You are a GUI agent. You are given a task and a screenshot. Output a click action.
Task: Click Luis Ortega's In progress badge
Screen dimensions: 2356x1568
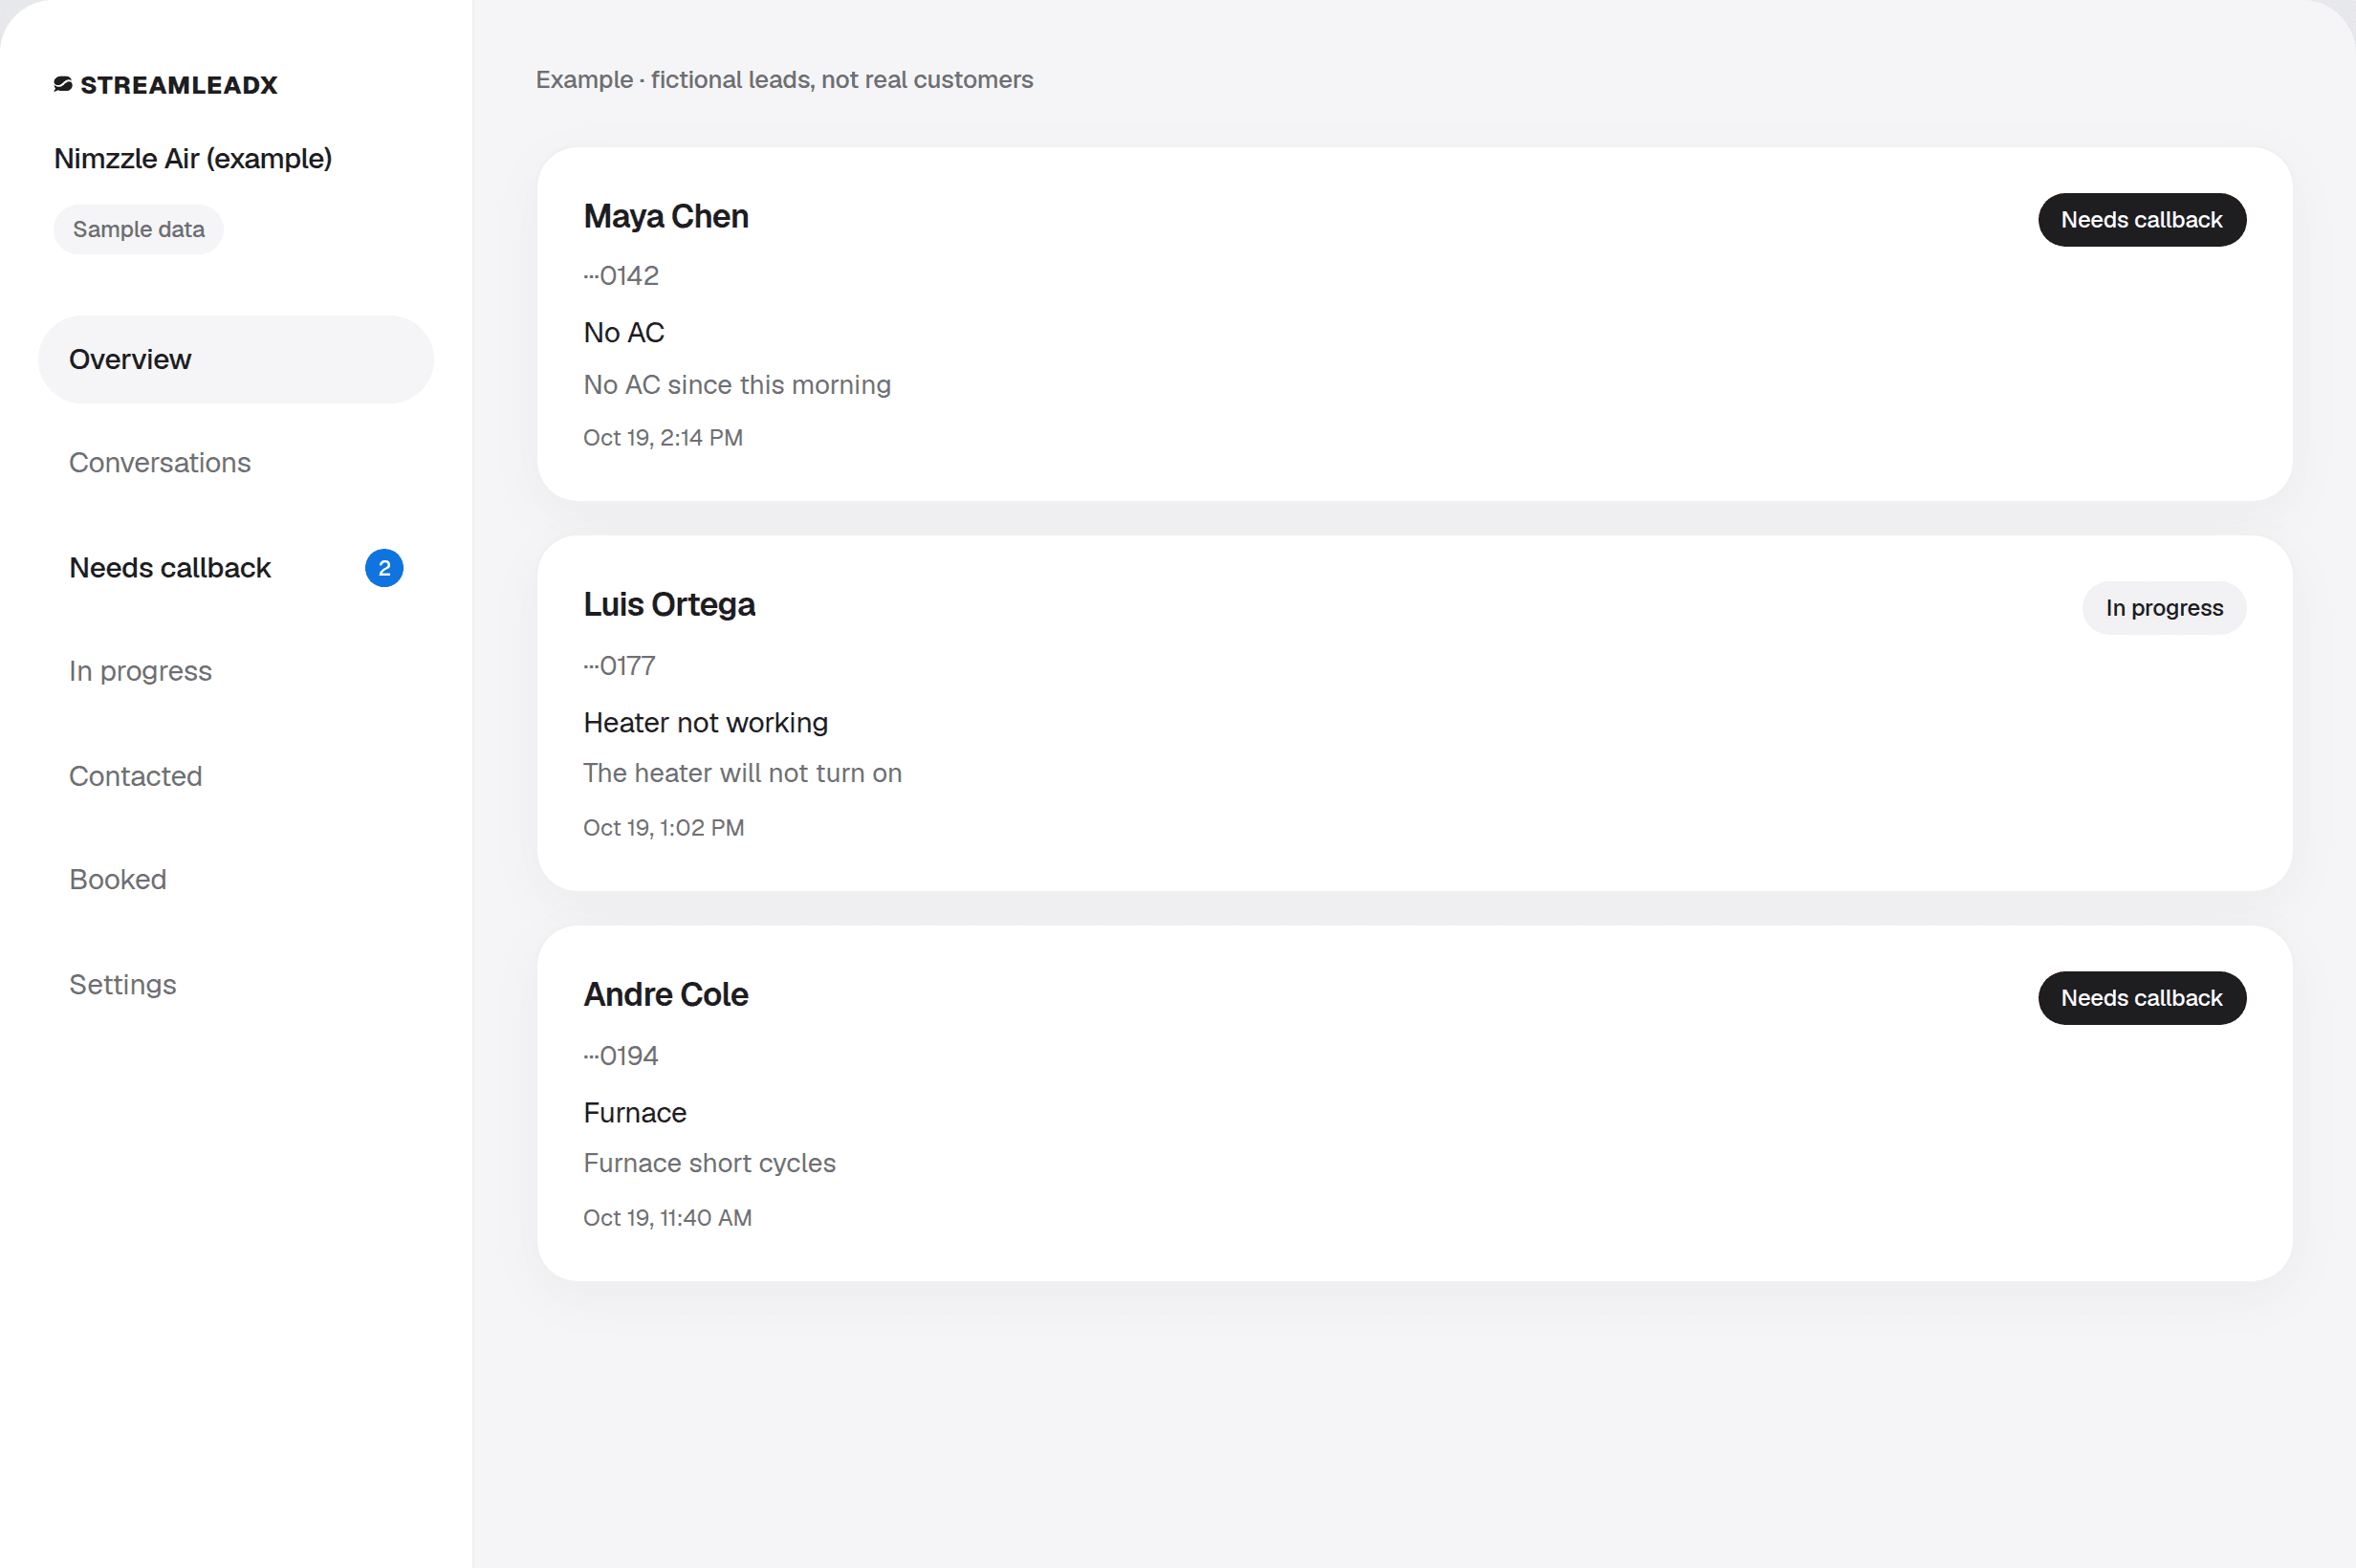[2164, 608]
